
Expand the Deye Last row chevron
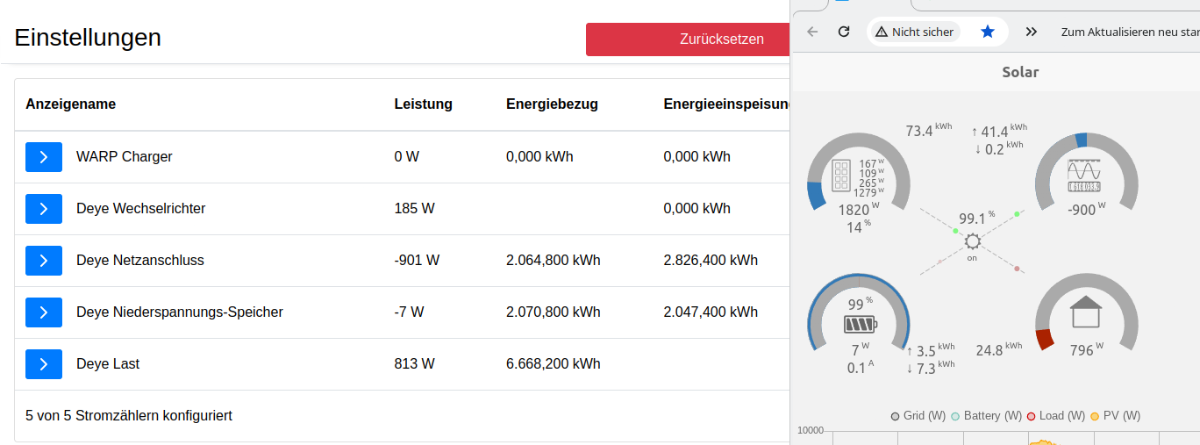coord(44,364)
